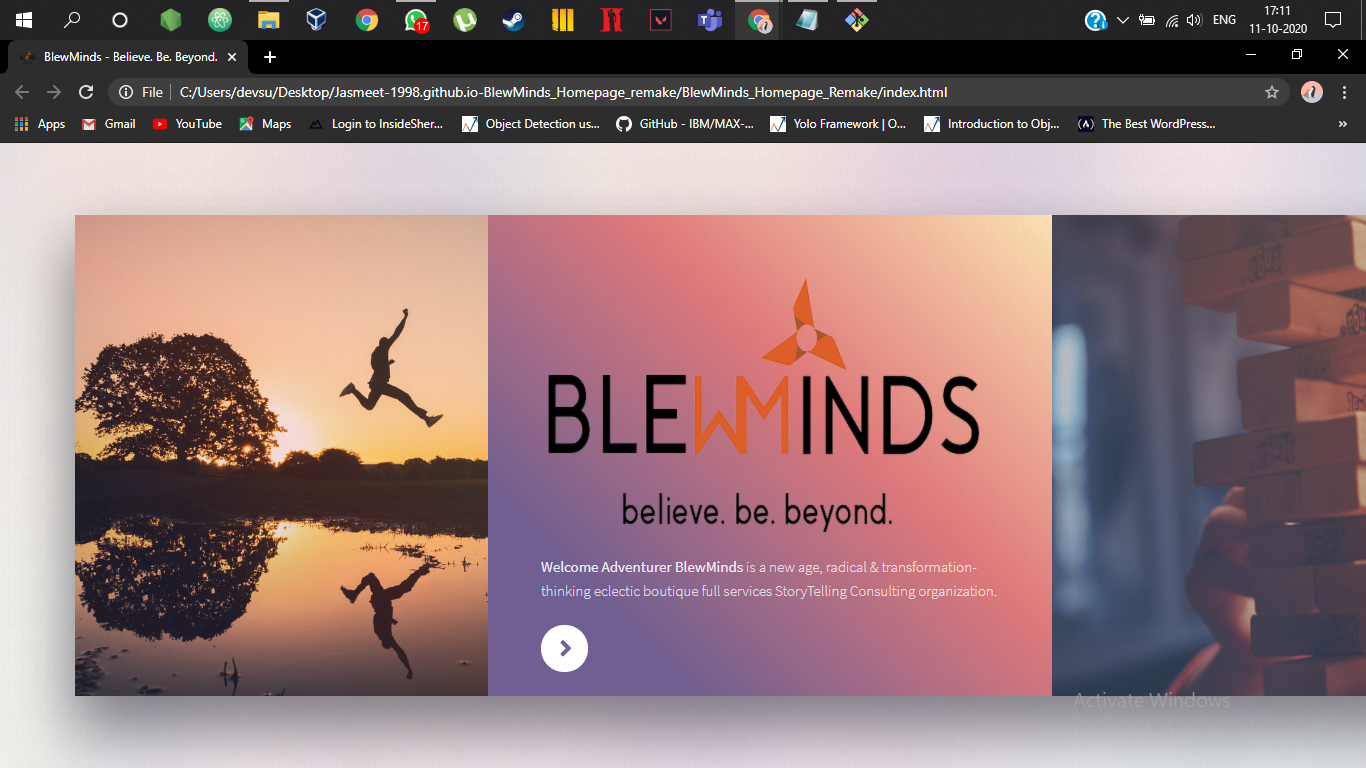This screenshot has width=1366, height=768.
Task: Reload the page with the refresh icon
Action: pos(86,92)
